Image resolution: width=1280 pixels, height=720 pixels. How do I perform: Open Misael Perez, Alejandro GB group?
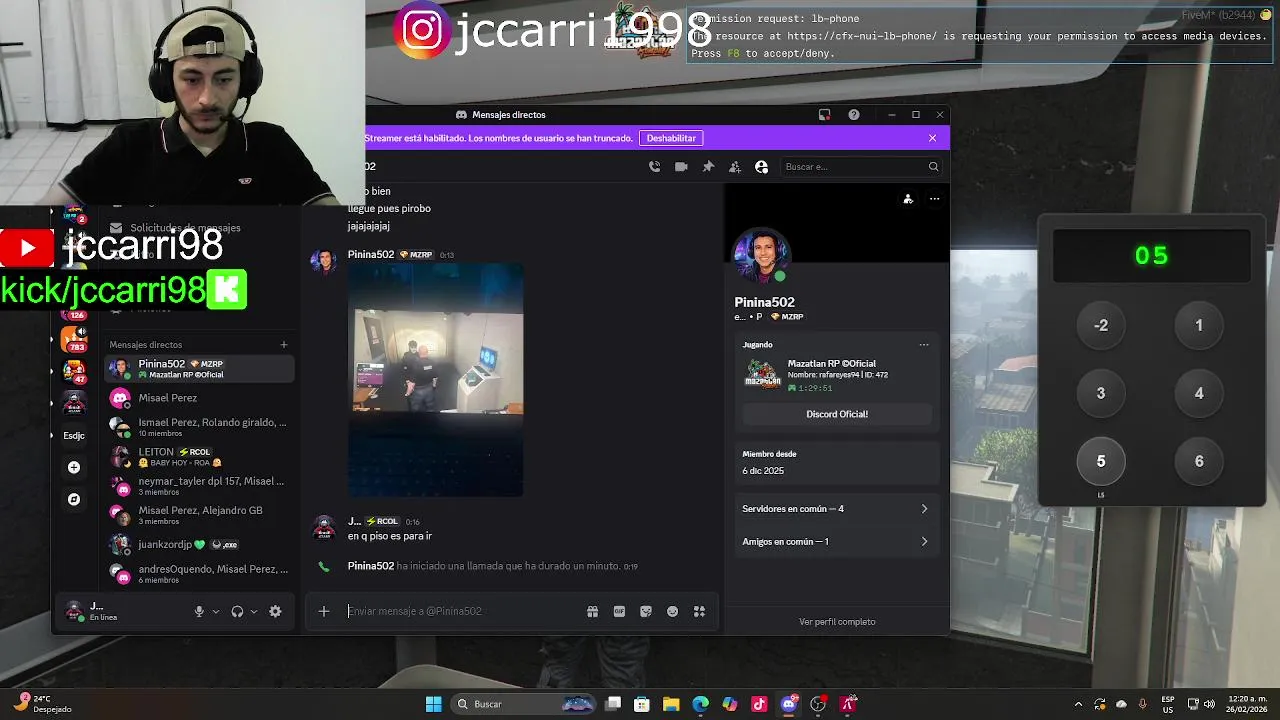[x=200, y=515]
